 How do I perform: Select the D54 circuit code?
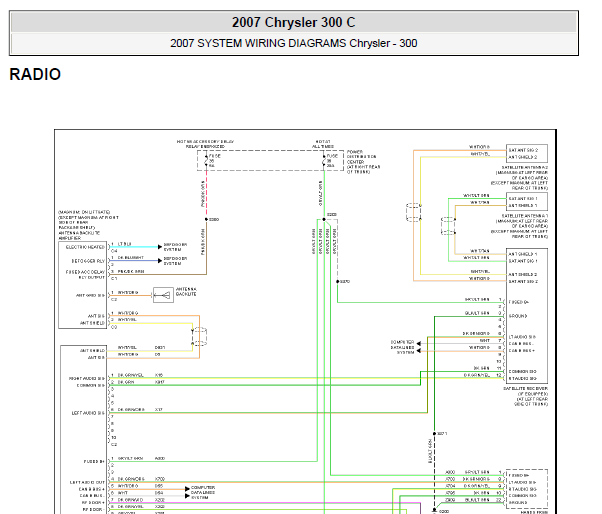pos(159,493)
